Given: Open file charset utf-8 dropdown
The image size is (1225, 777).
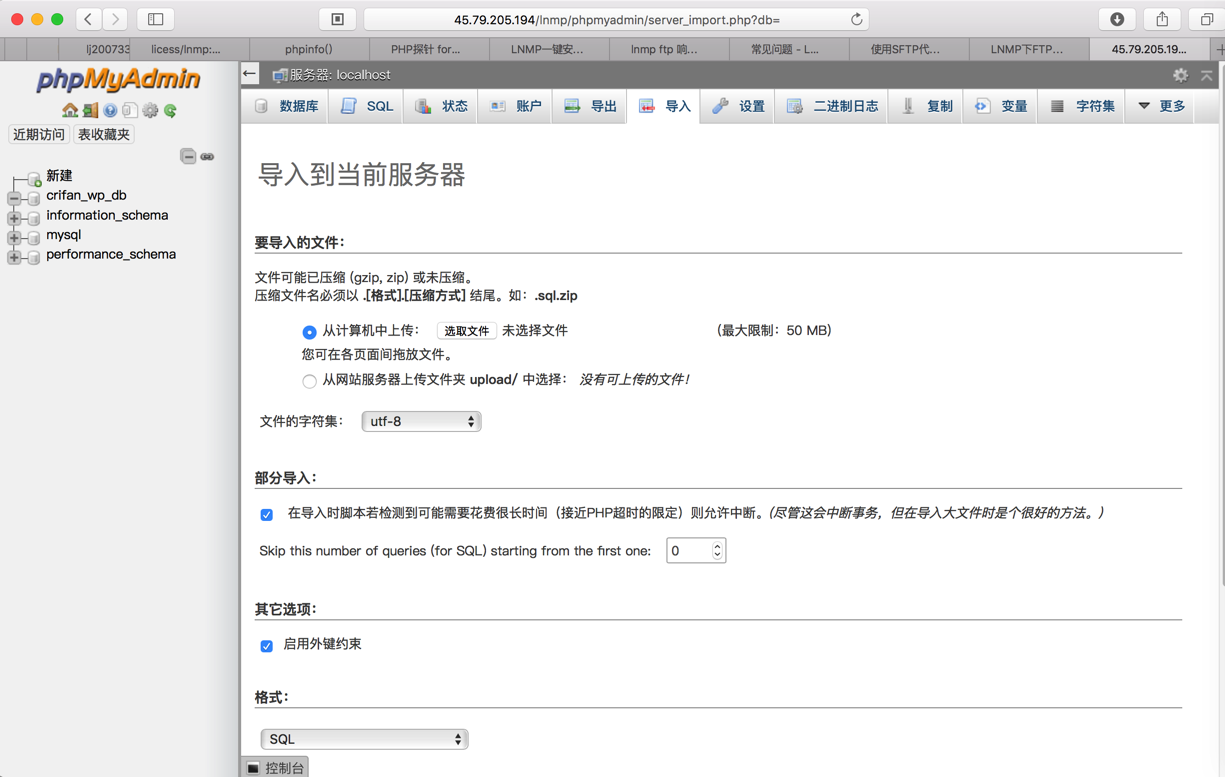Looking at the screenshot, I should point(421,422).
